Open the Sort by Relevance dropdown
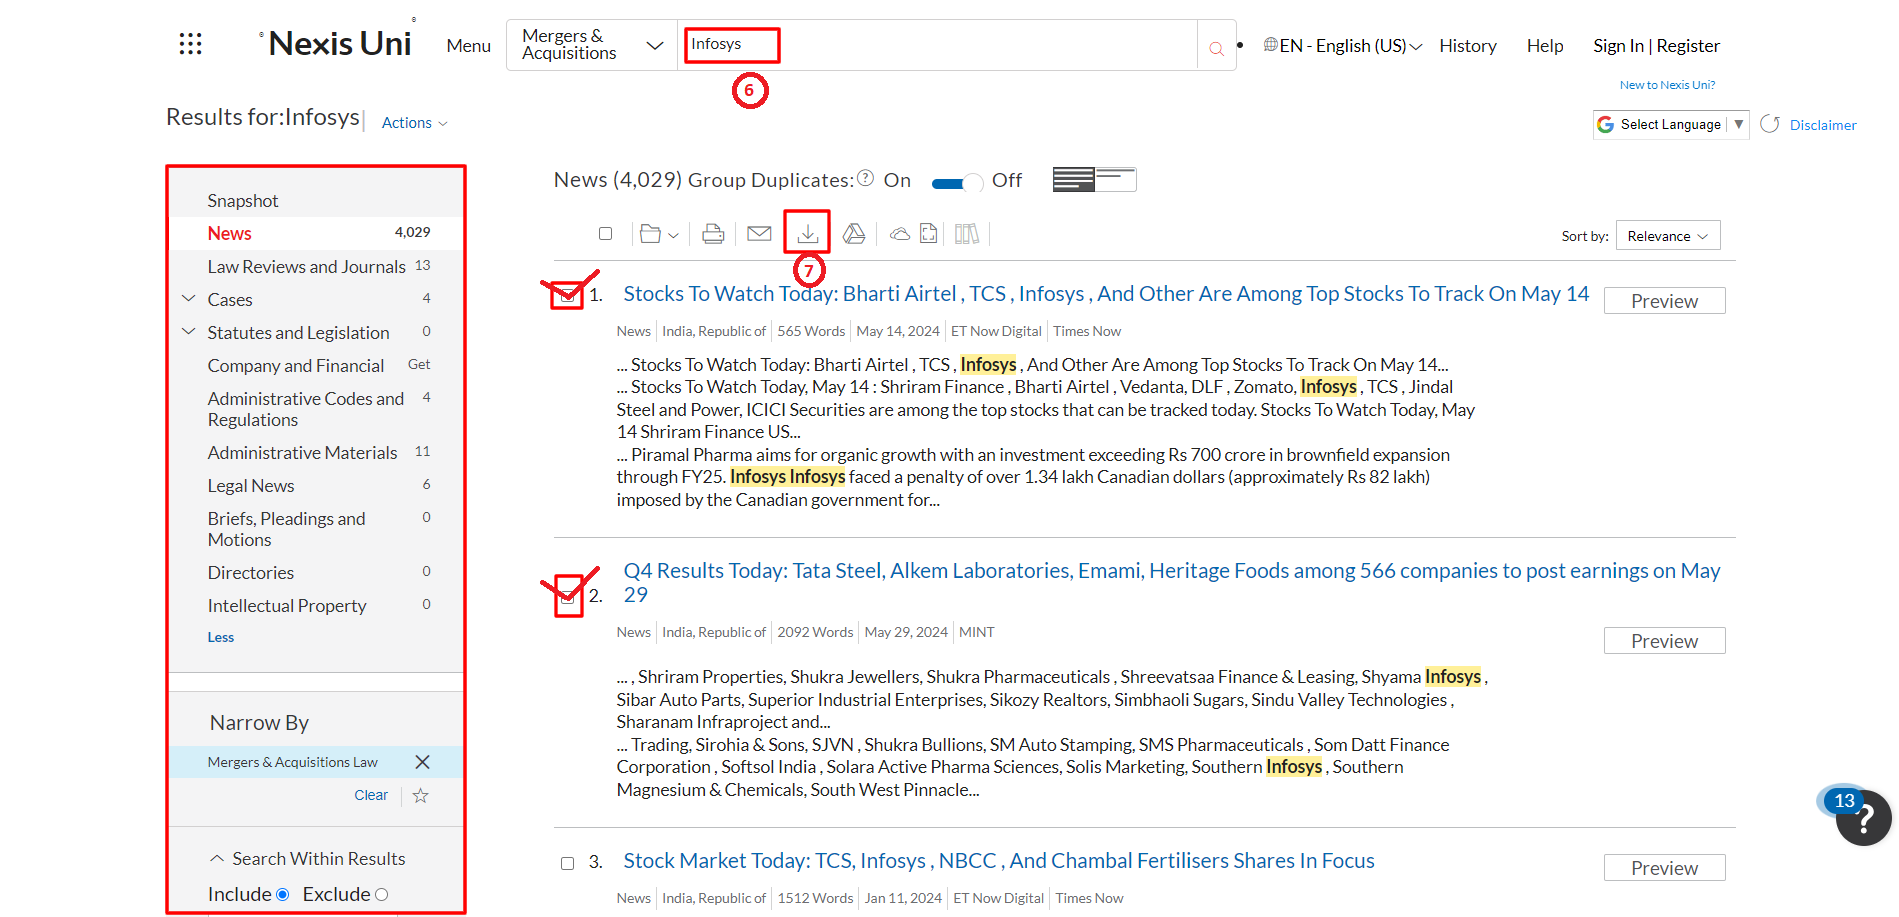The width and height of the screenshot is (1899, 917). [x=1668, y=236]
